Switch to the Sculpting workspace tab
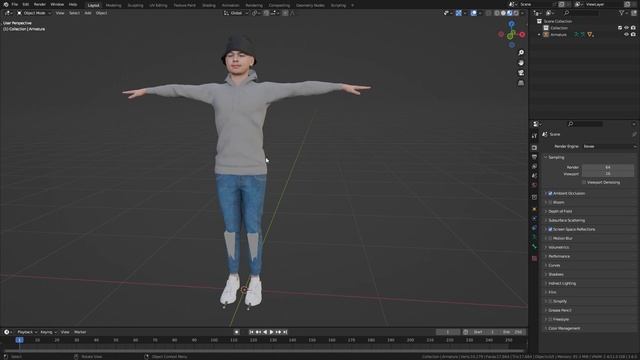640x360 pixels. [x=135, y=5]
